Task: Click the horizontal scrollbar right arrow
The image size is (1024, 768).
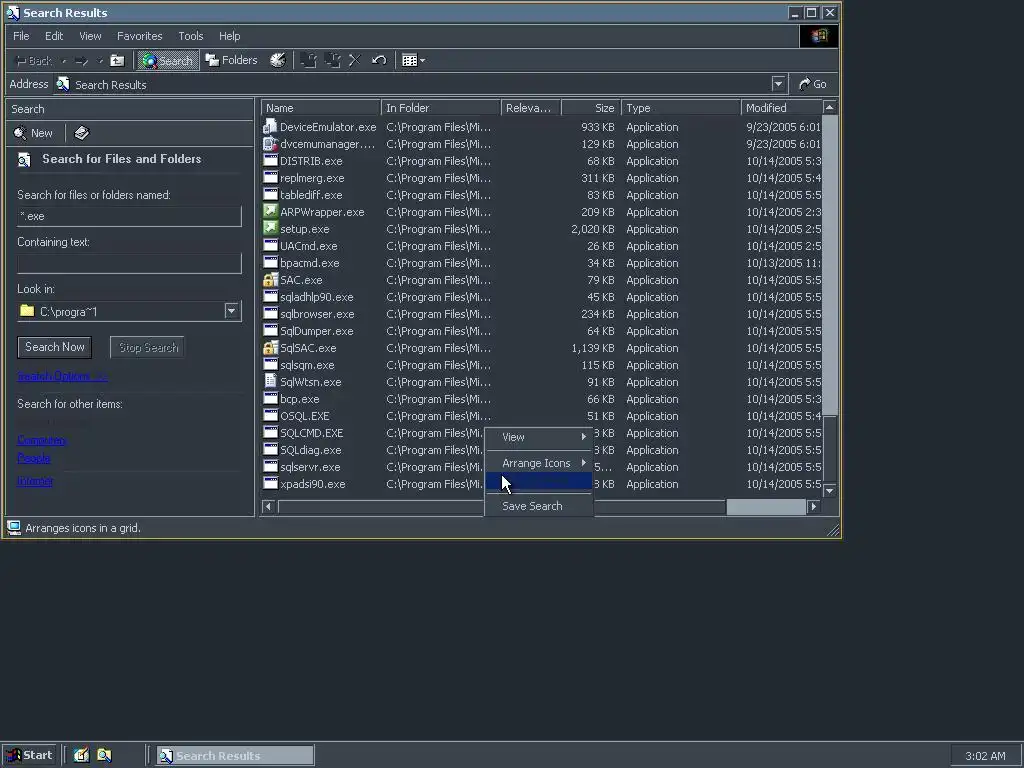Action: point(814,506)
